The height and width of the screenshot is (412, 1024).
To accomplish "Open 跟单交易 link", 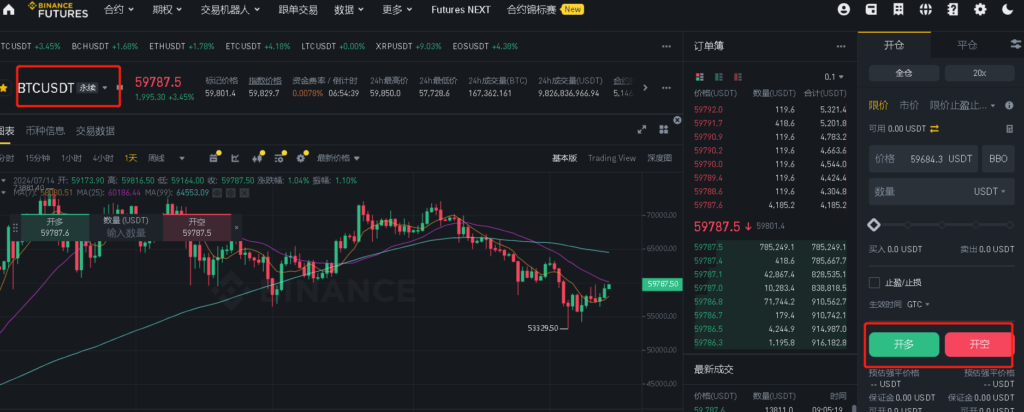I will [298, 10].
